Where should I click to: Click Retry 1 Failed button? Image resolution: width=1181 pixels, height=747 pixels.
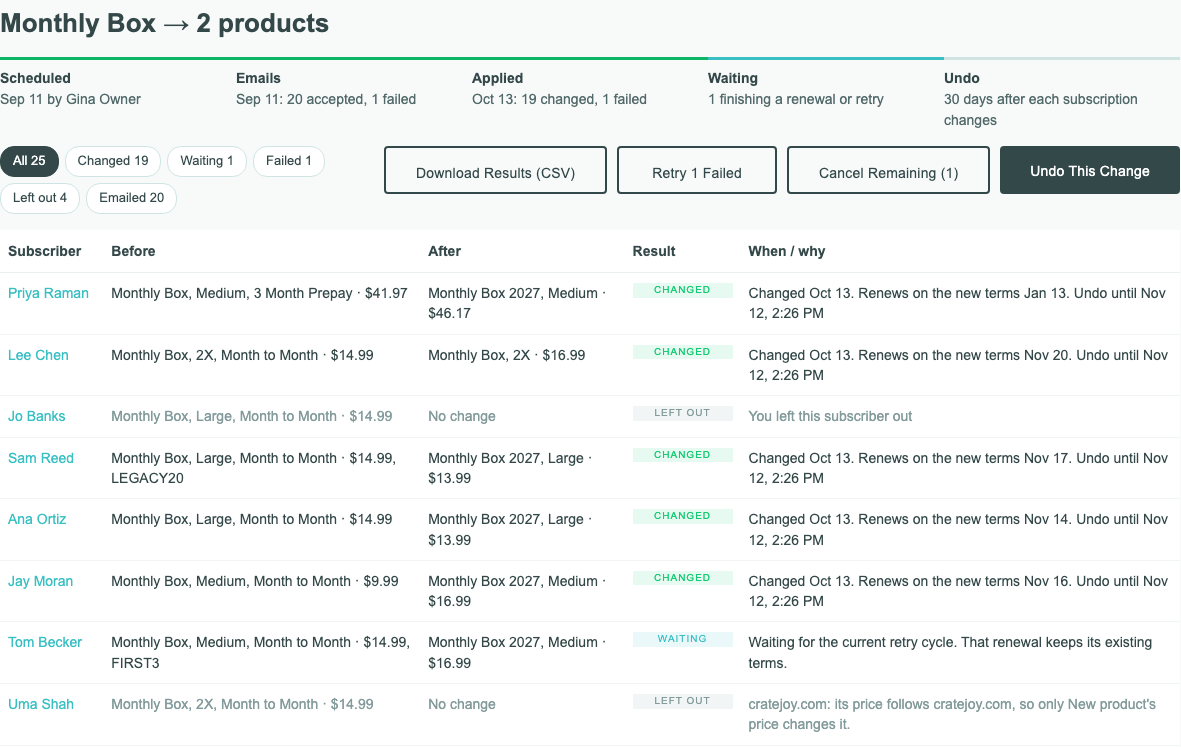click(x=697, y=170)
